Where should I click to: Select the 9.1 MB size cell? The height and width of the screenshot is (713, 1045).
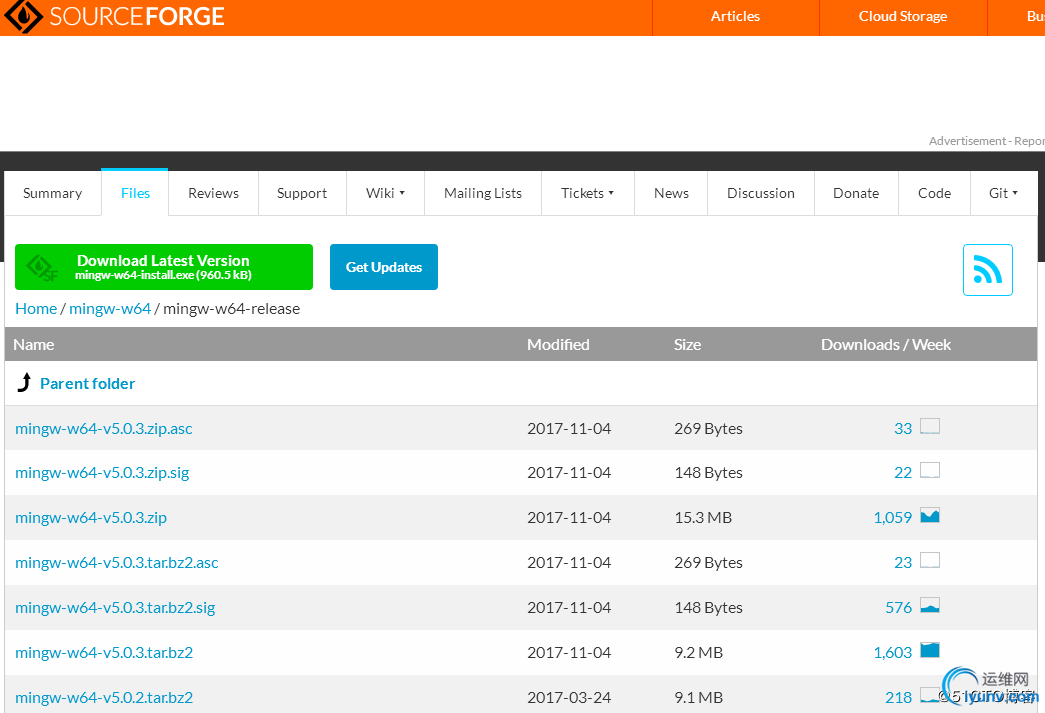698,698
